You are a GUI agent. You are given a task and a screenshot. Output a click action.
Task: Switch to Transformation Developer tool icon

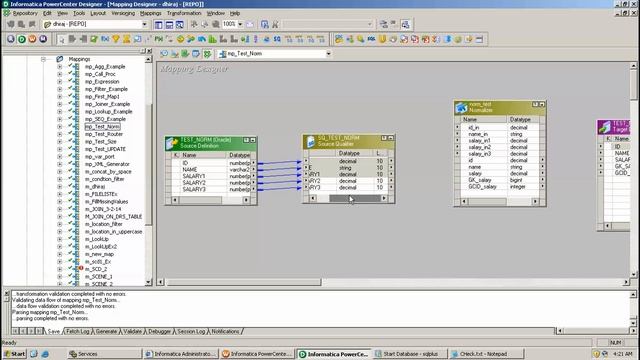tap(185, 53)
